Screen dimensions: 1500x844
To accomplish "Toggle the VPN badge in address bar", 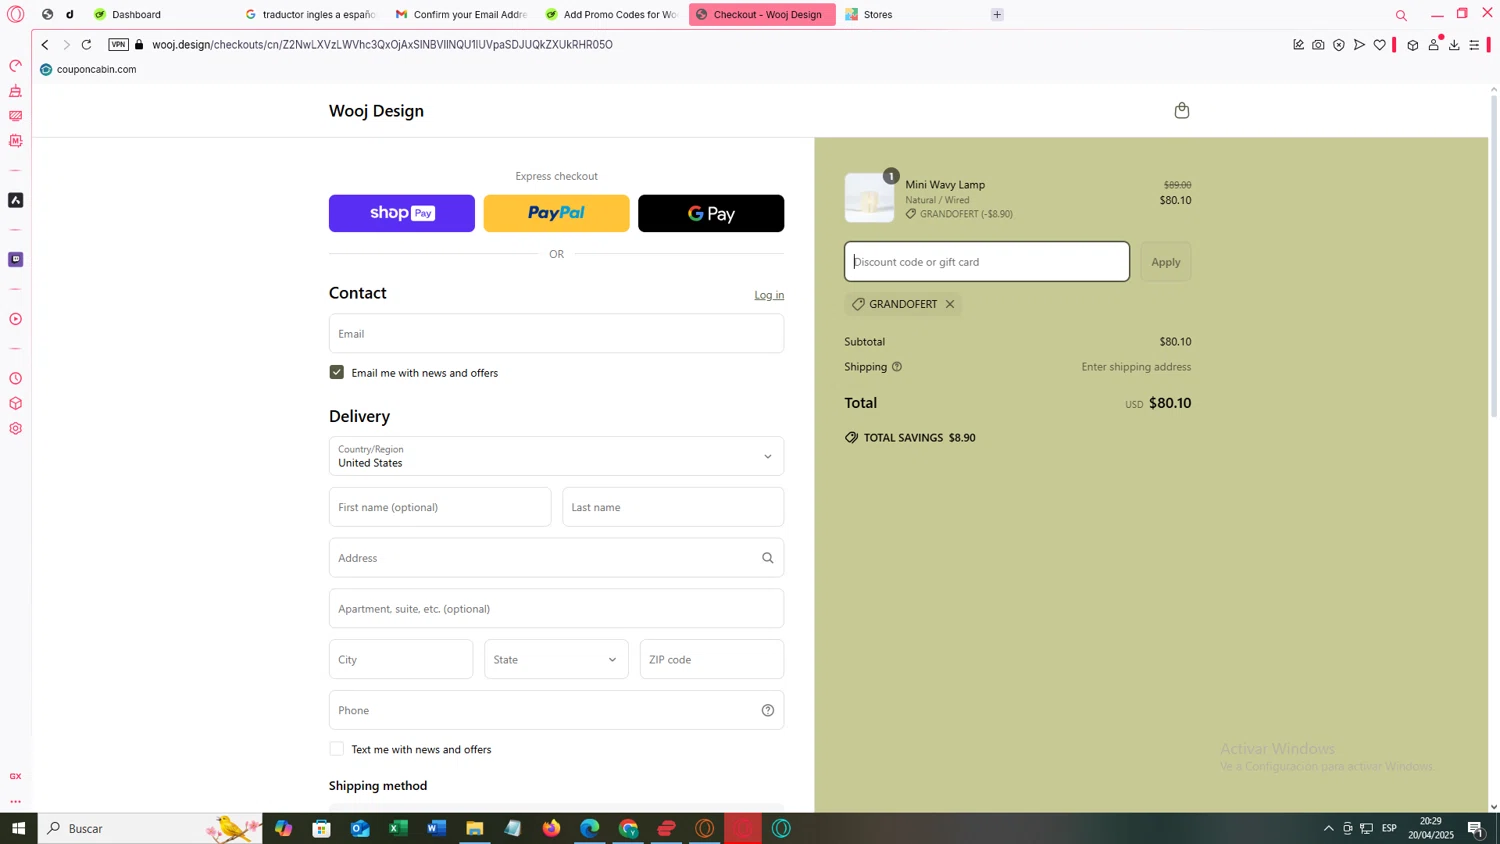I will click(118, 45).
